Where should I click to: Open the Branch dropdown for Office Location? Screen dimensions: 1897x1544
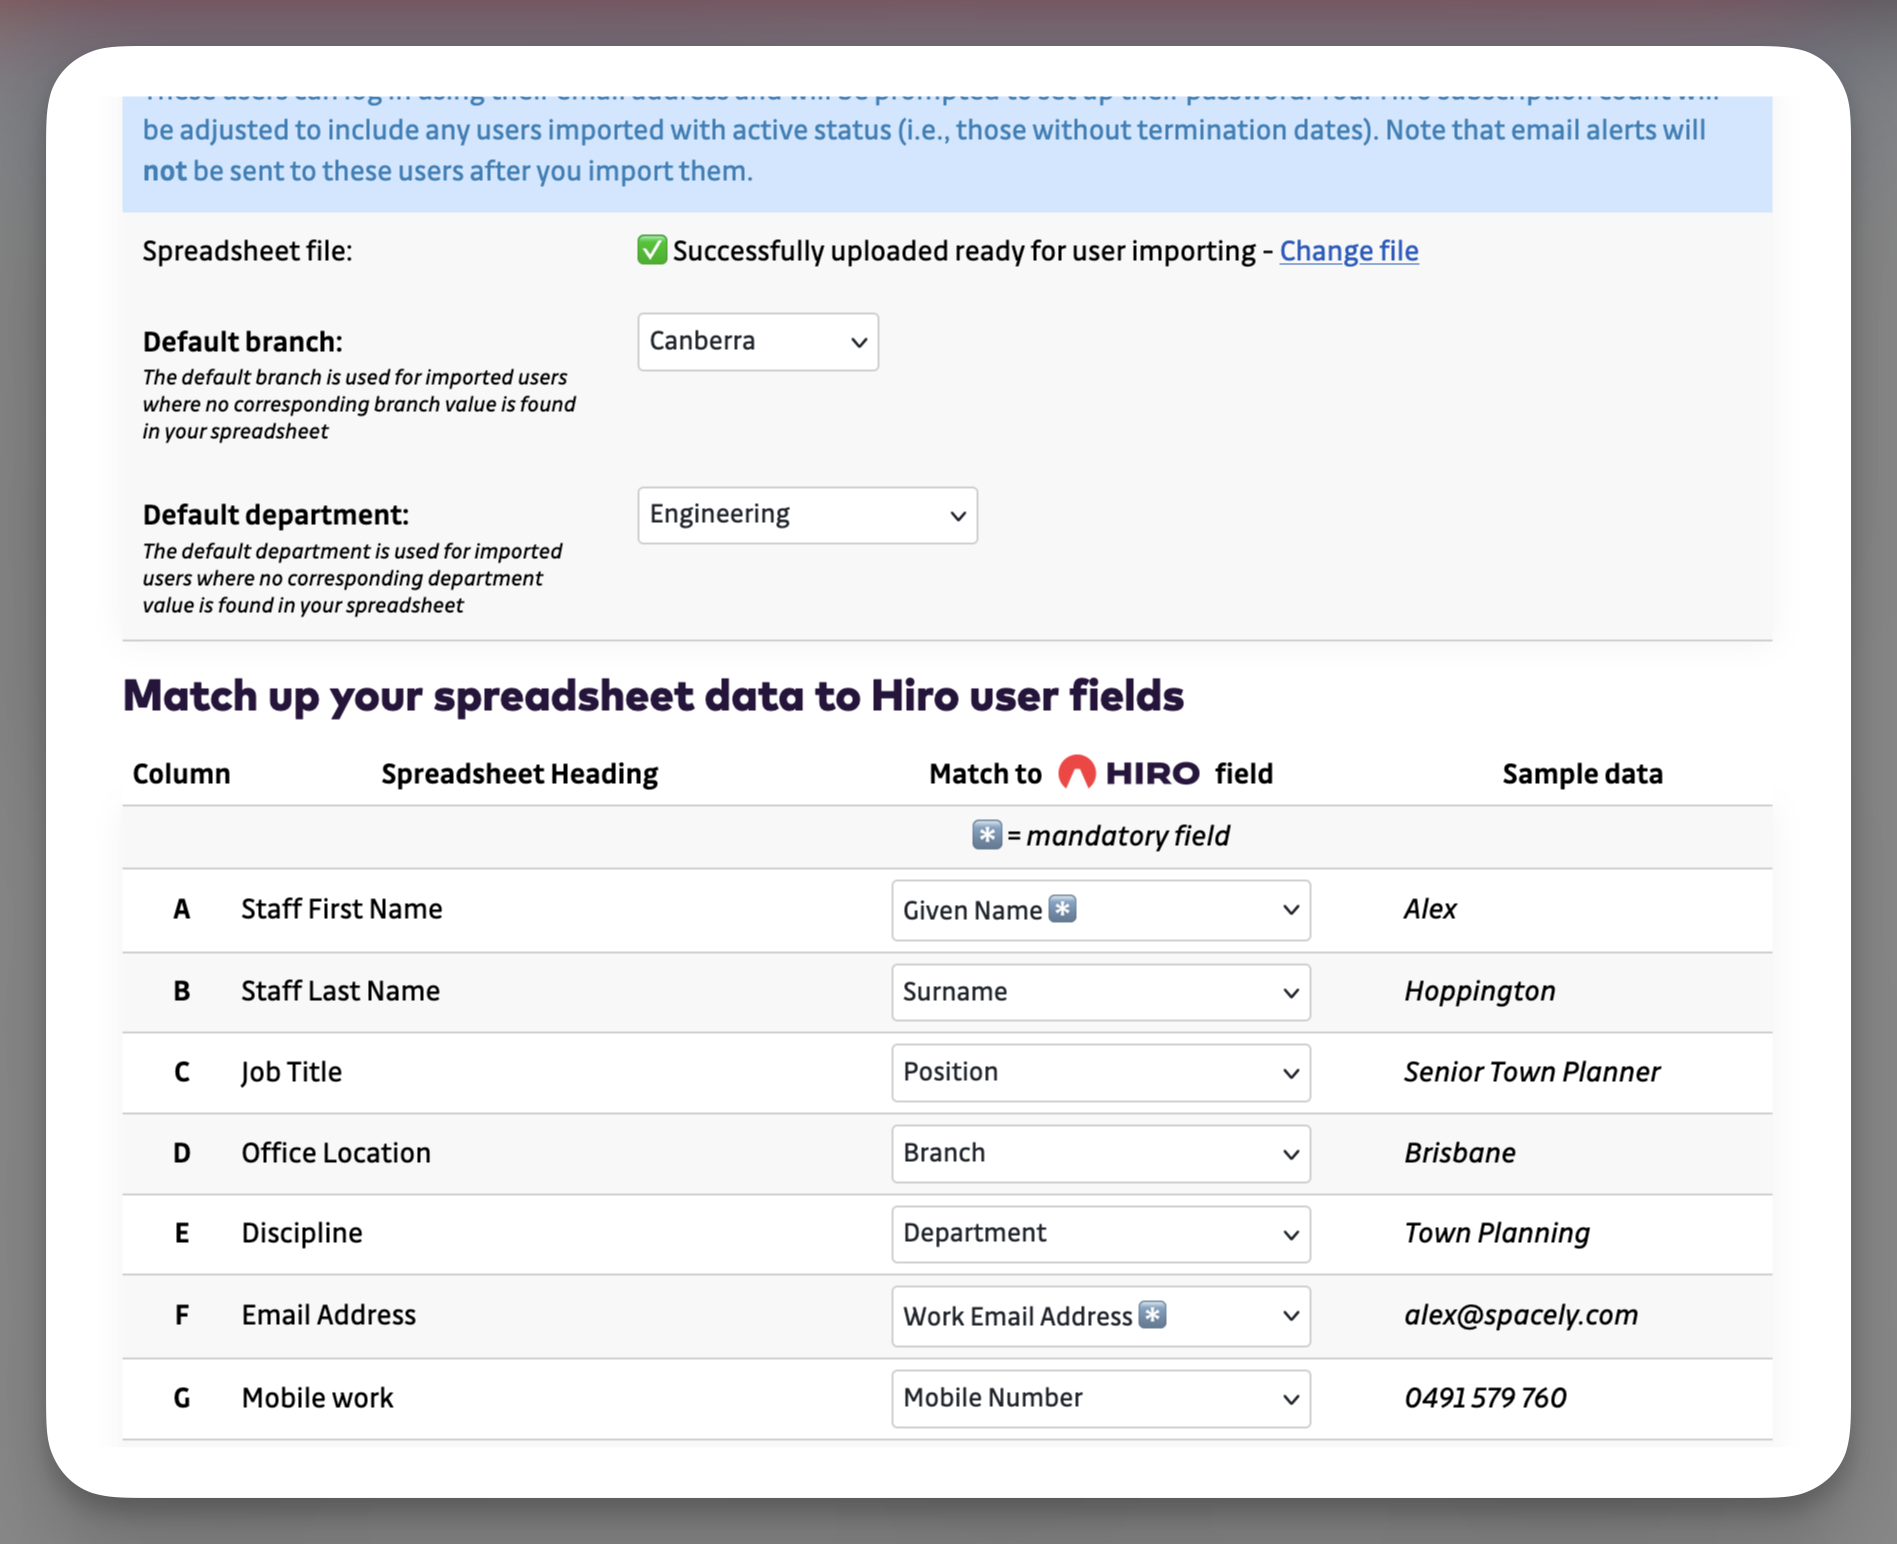pyautogui.click(x=1100, y=1153)
